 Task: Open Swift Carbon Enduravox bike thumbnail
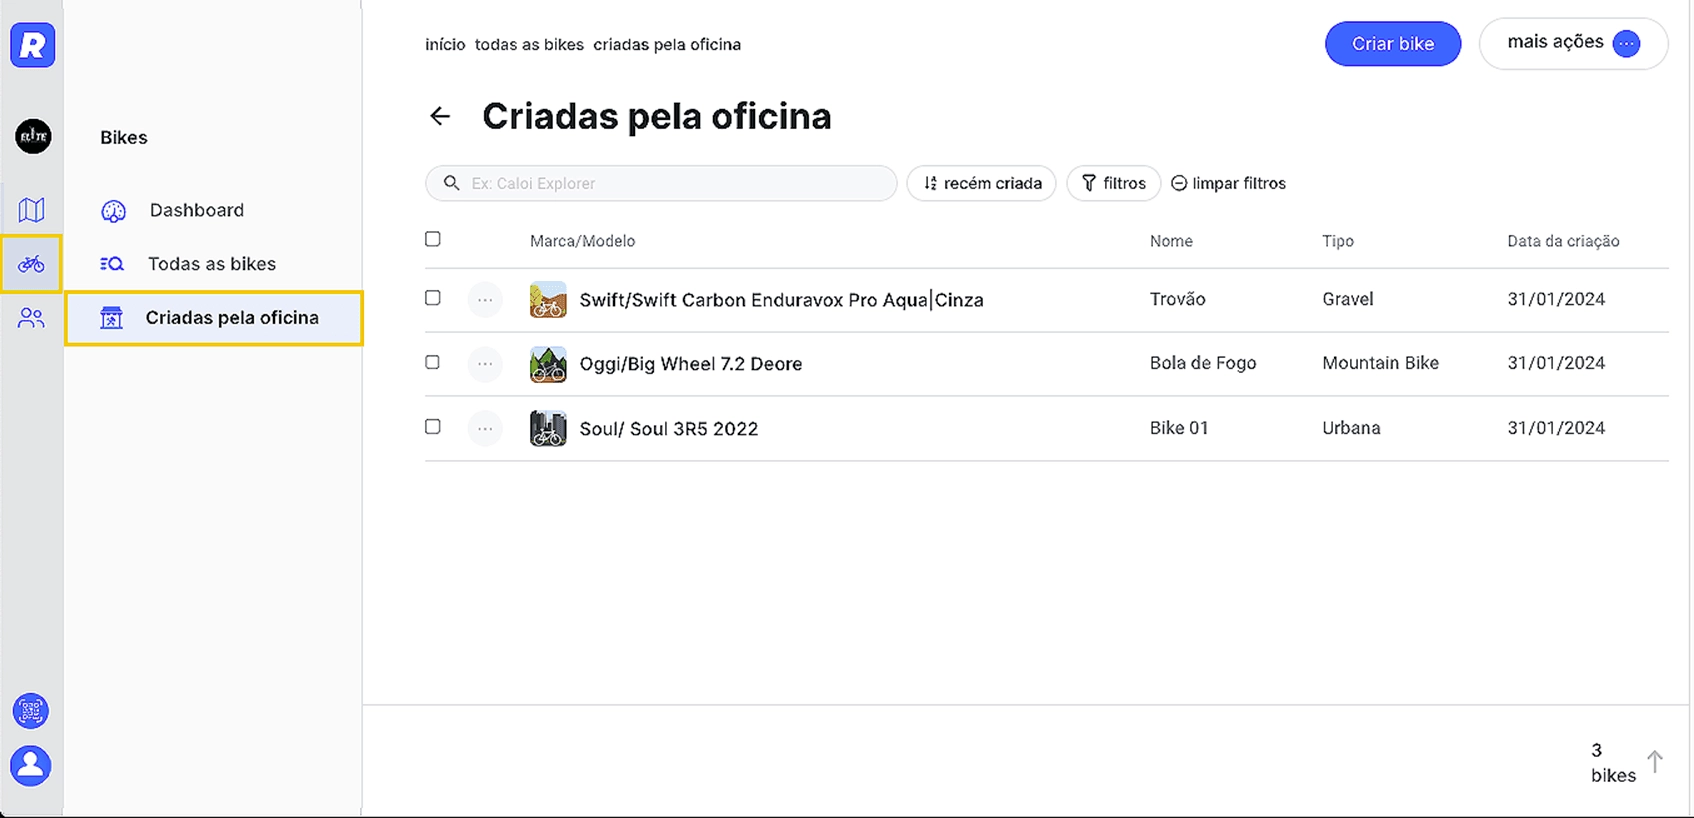pos(548,300)
